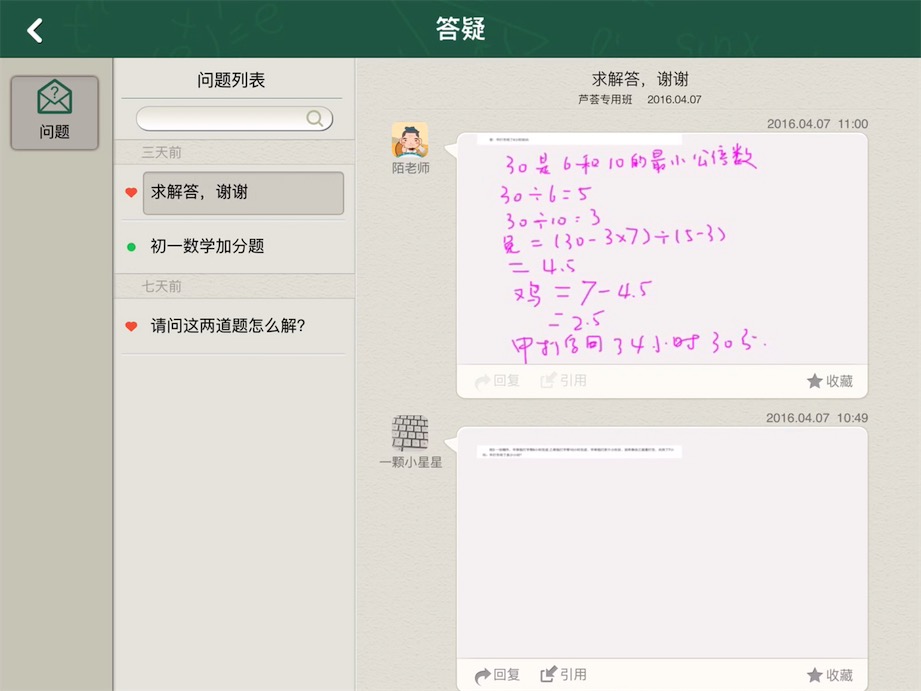This screenshot has height=691, width=921.
Task: Focus the question list search field
Action: [220, 119]
